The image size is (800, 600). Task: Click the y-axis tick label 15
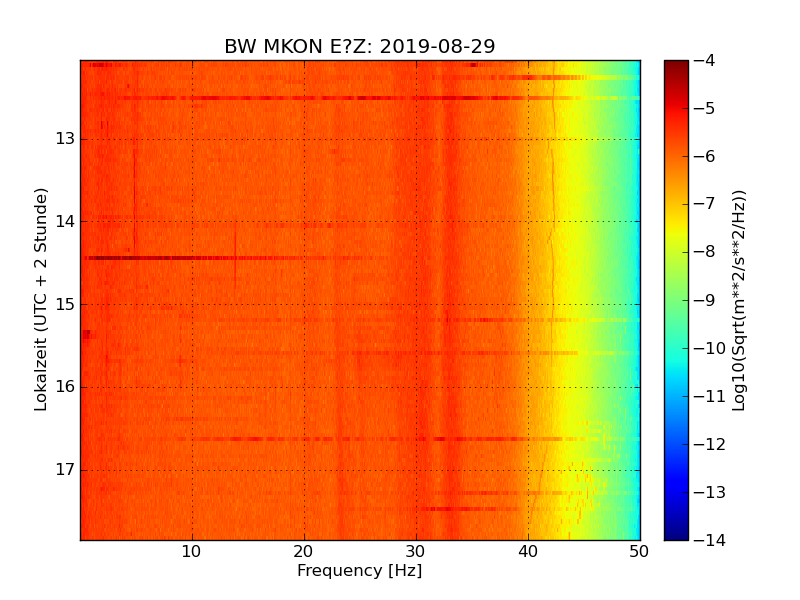65,304
